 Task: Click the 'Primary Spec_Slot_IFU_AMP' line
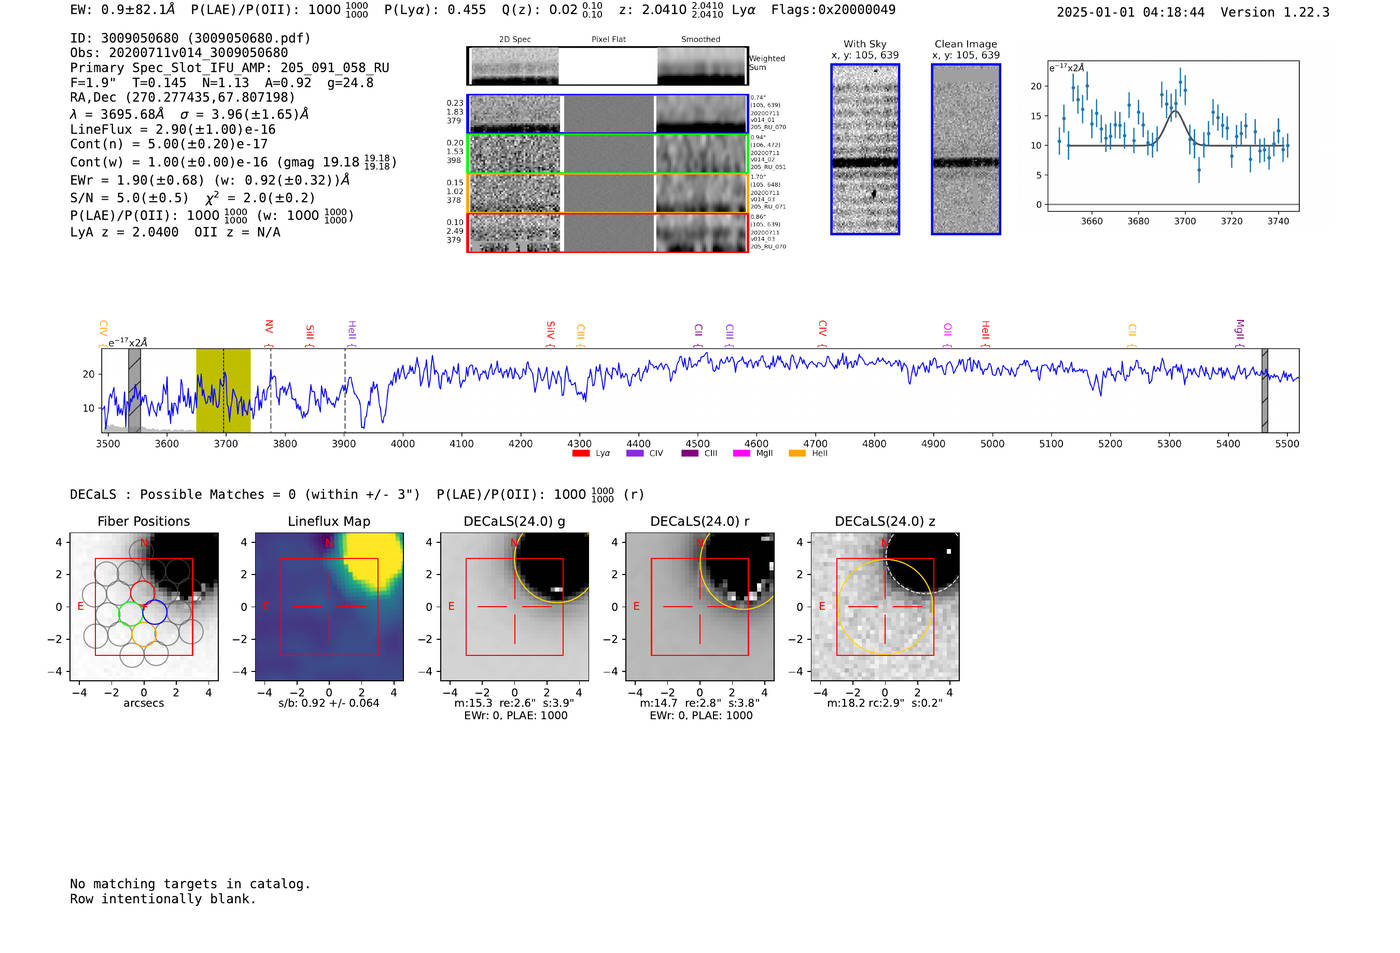tap(230, 68)
